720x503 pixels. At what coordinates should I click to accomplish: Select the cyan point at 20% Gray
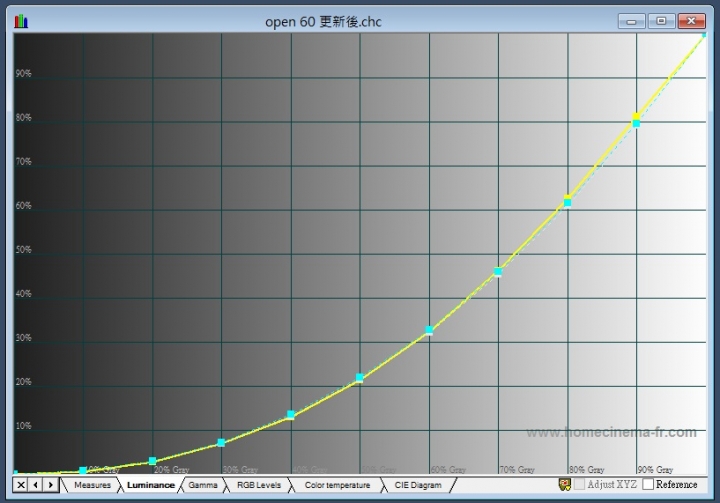click(152, 461)
